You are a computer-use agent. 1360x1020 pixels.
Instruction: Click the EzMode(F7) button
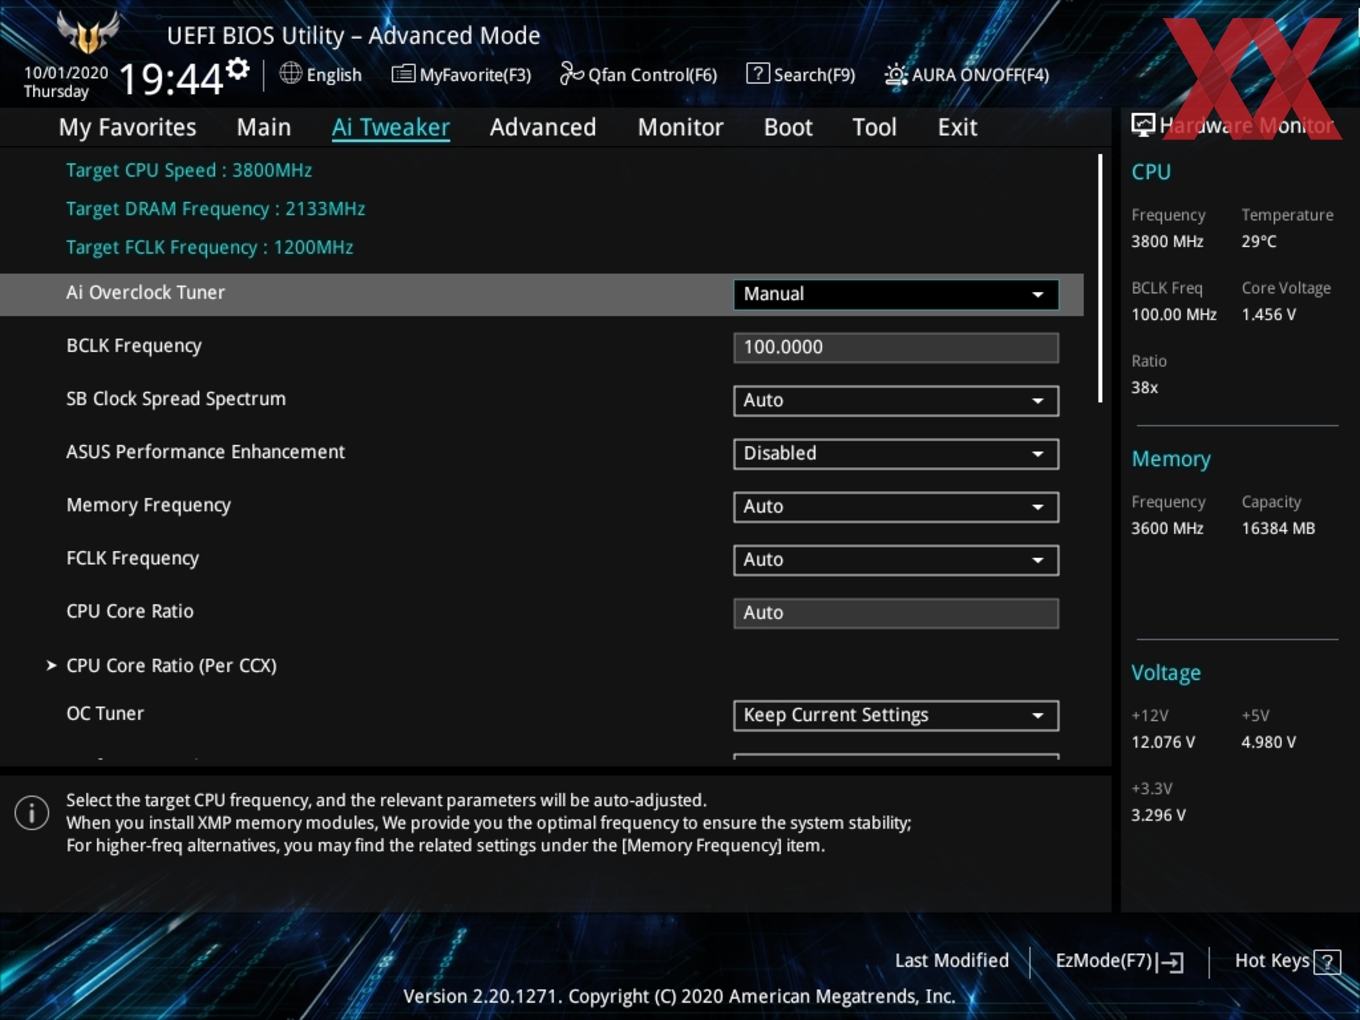[1119, 961]
